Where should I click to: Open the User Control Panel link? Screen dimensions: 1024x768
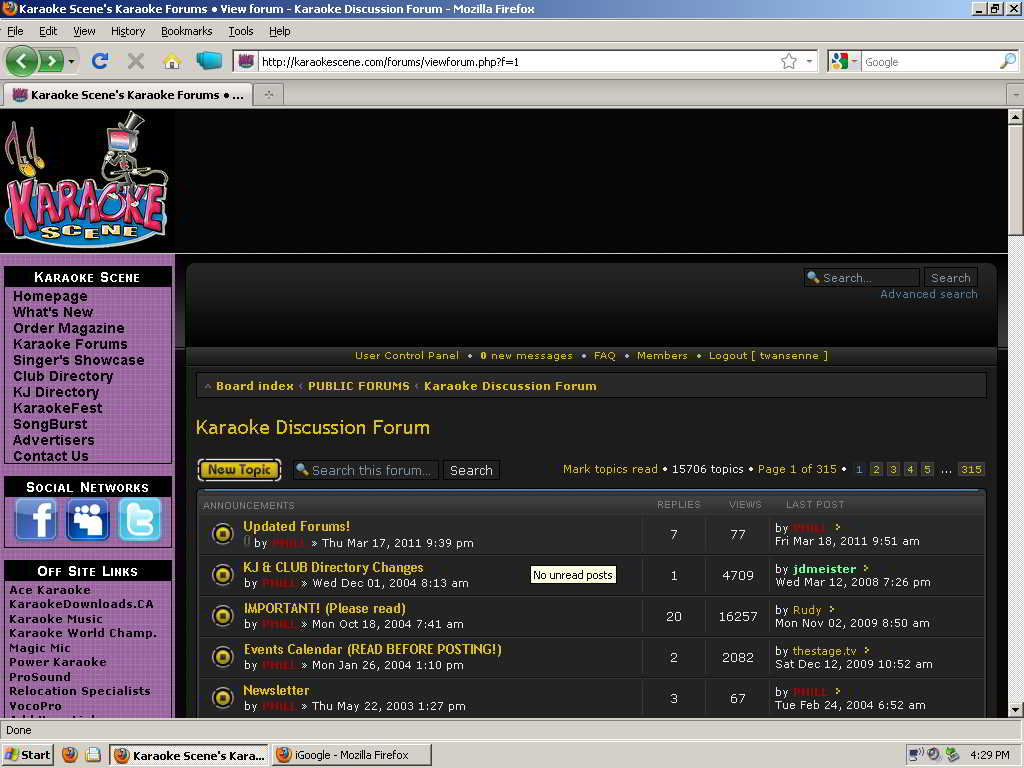(x=407, y=356)
